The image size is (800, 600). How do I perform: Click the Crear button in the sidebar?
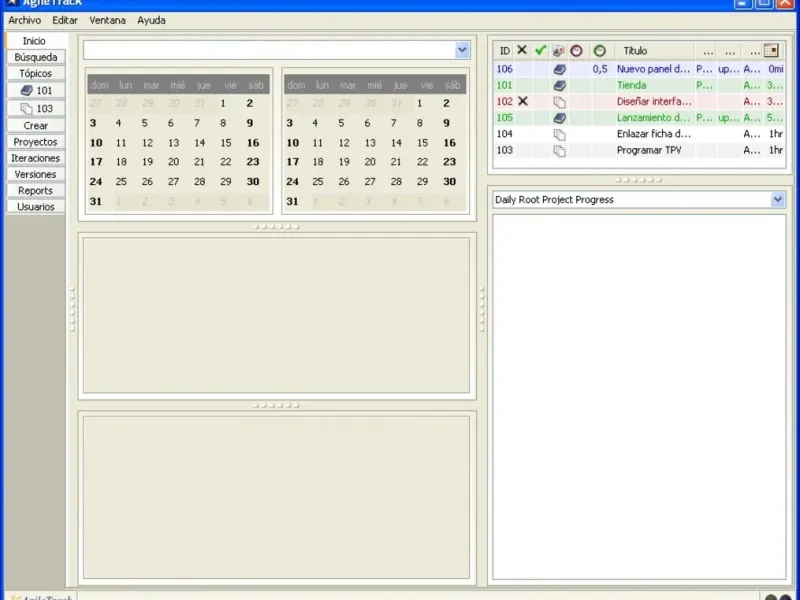(x=36, y=126)
